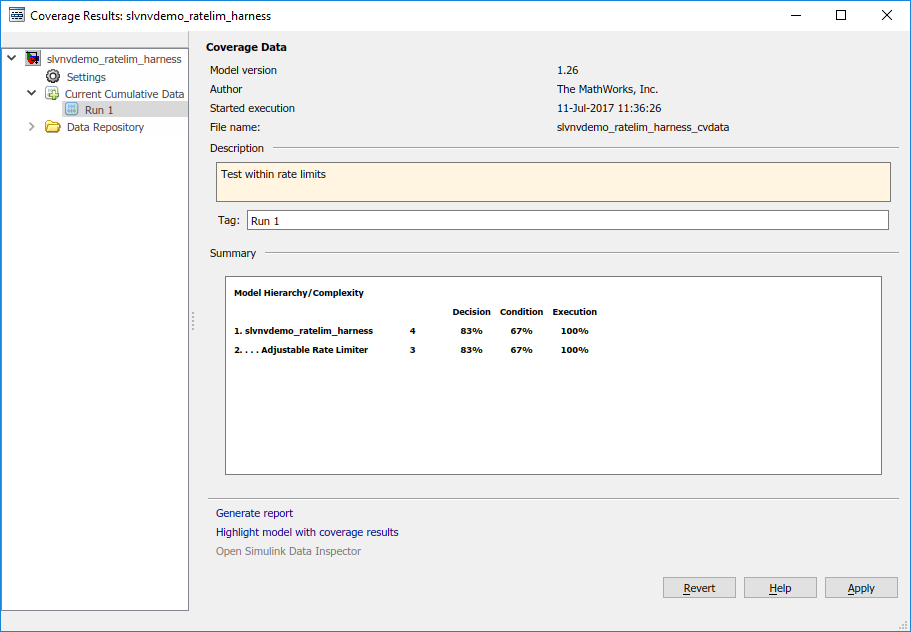The height and width of the screenshot is (632, 911).
Task: Select slvnvdemo_ratelim_harness root tree item
Action: 114,59
